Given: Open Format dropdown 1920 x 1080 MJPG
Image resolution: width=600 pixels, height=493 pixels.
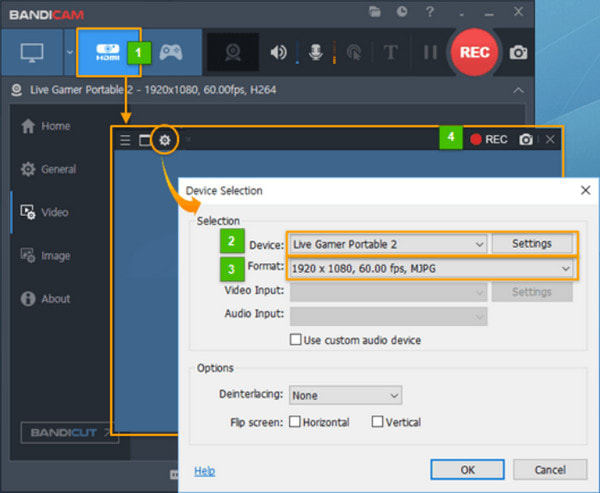Looking at the screenshot, I should 431,268.
